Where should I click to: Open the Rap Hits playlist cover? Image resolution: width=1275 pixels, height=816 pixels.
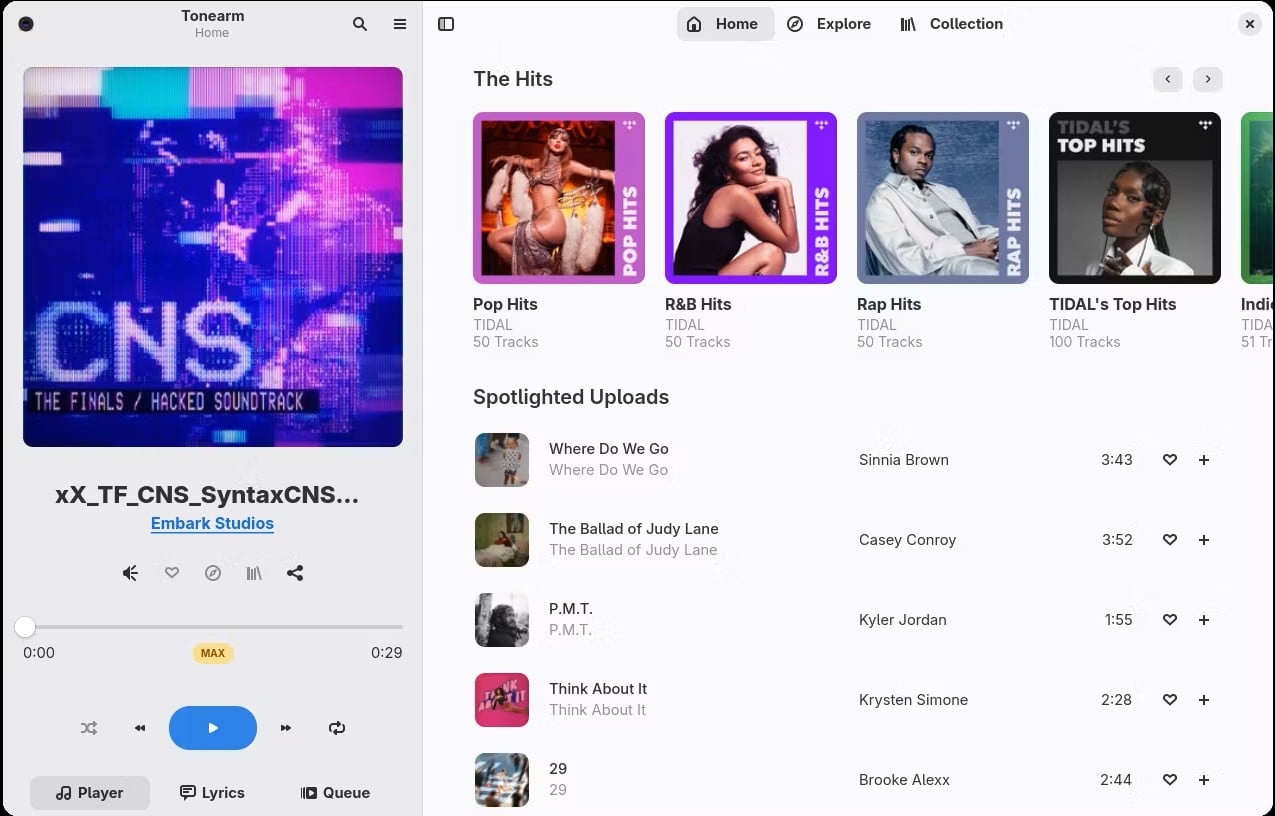pyautogui.click(x=943, y=198)
